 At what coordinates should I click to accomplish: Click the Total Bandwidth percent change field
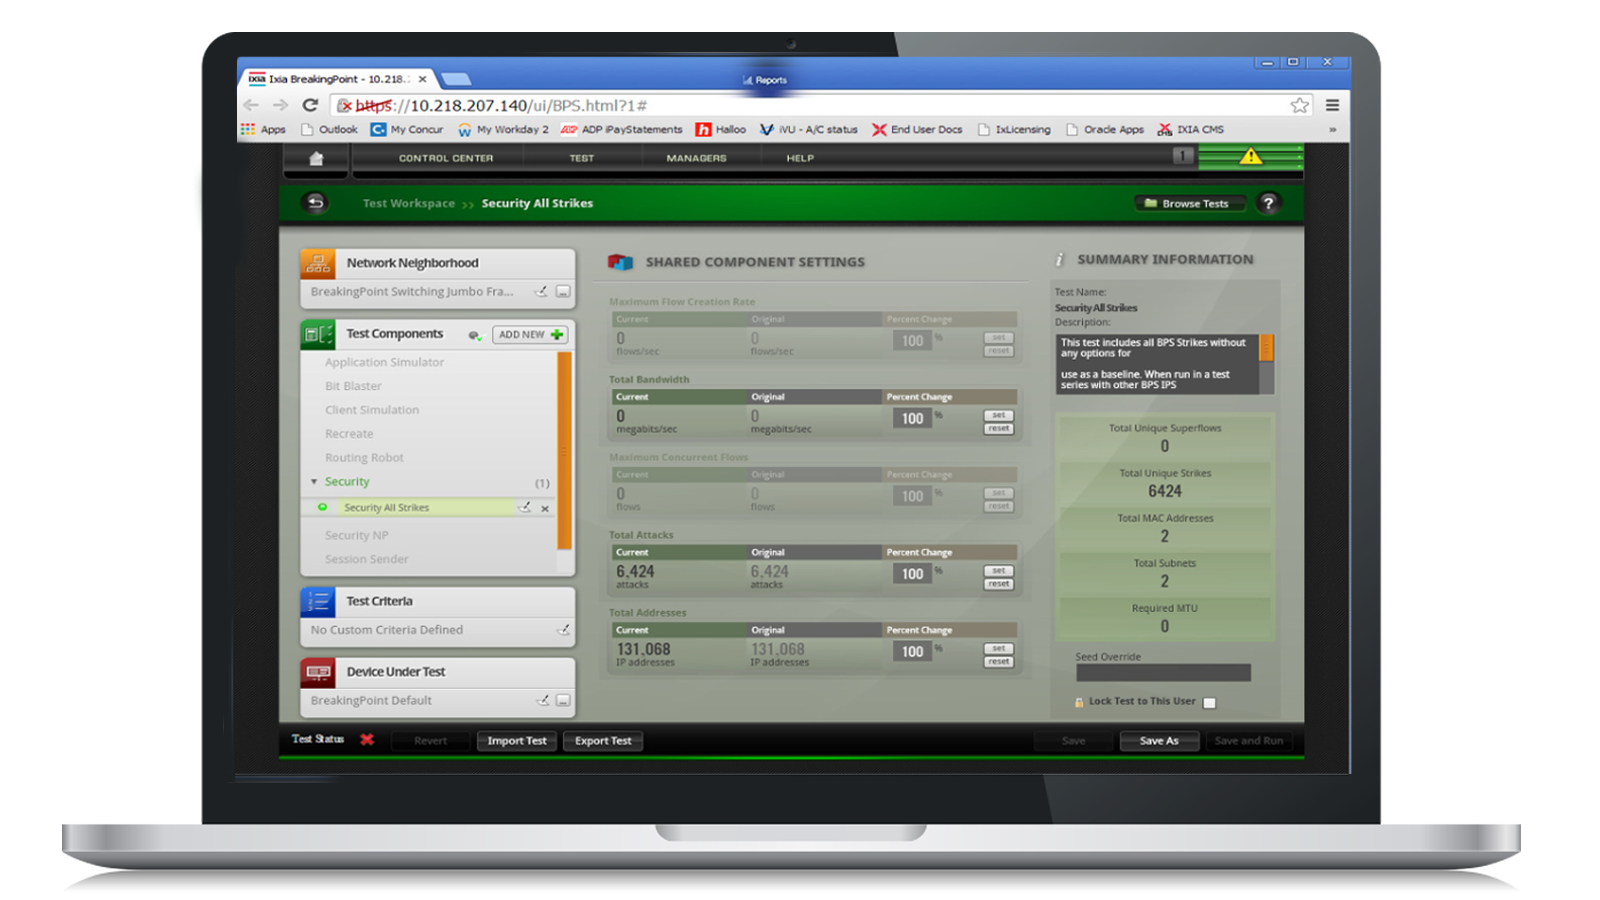912,419
